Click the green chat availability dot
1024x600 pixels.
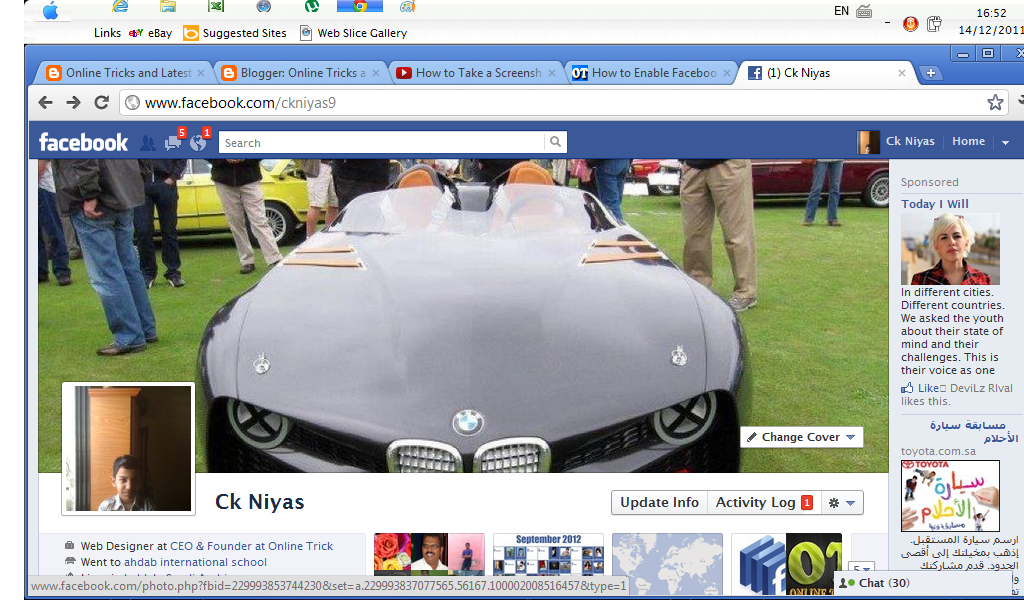852,582
